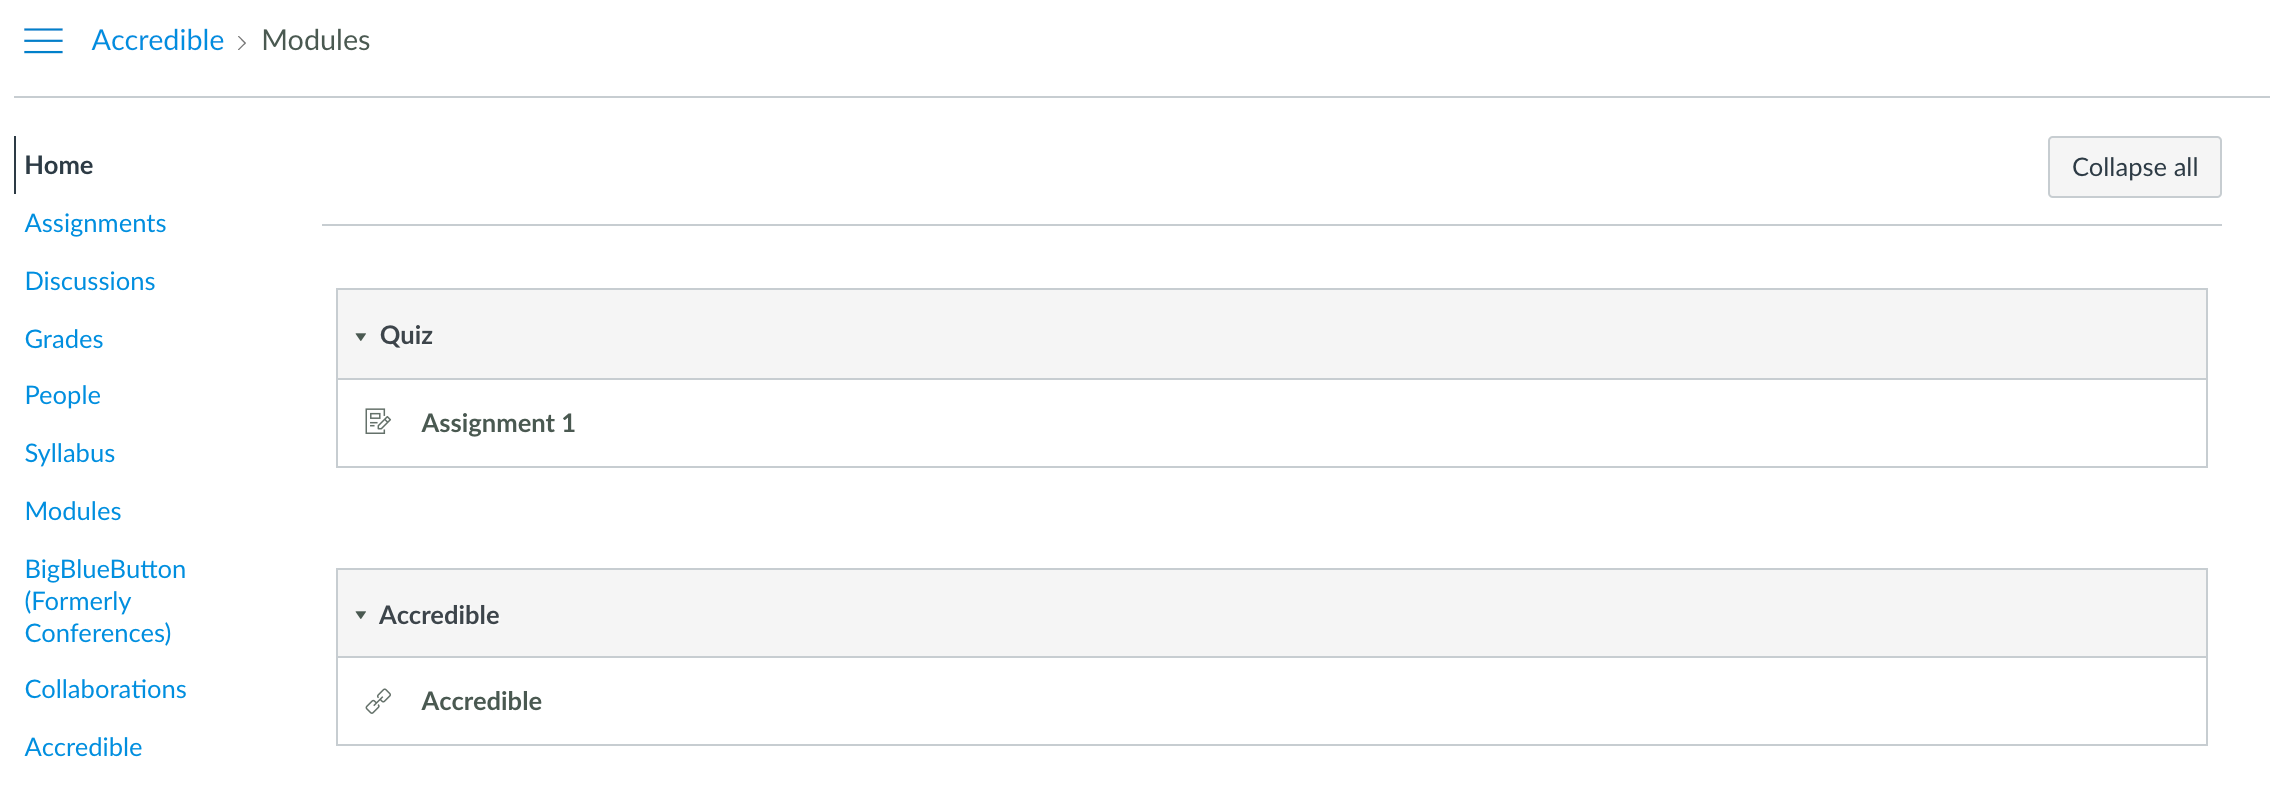
Task: Open the Assignments section from the sidebar
Action: 95,223
